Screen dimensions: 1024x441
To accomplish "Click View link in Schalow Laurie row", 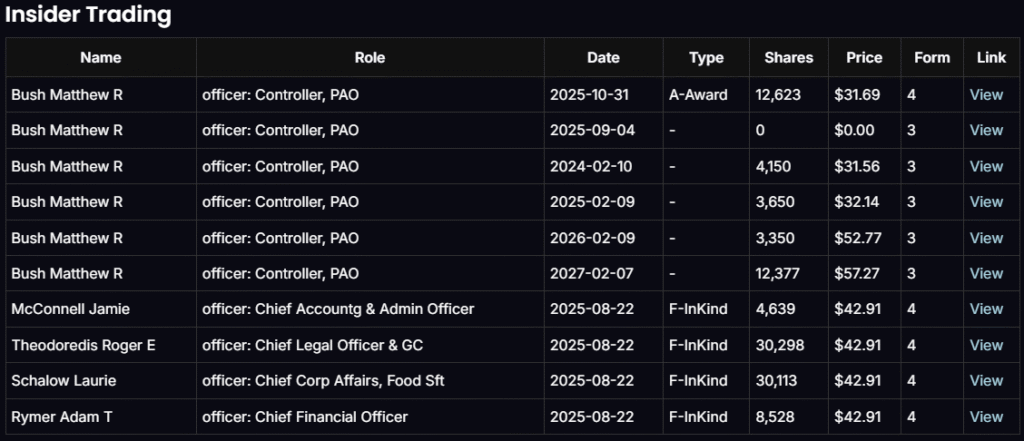I will (x=986, y=381).
